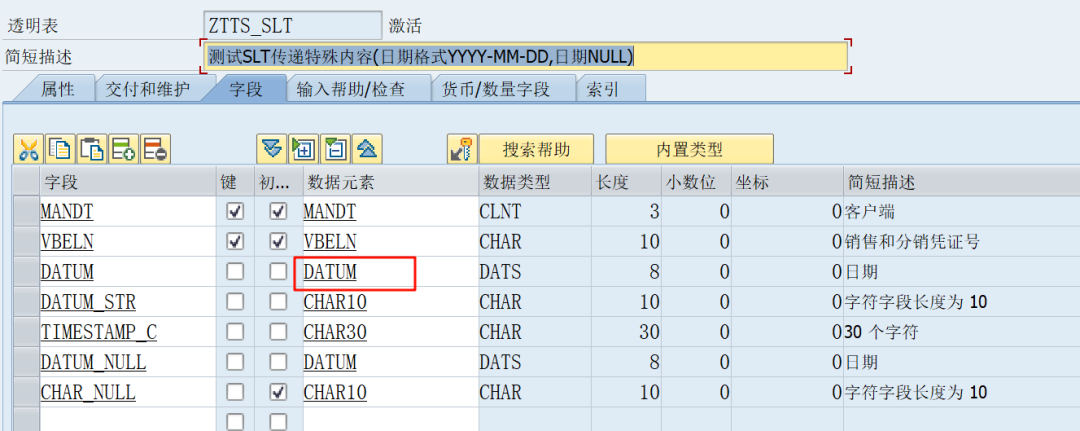Uncheck the initial values checkbox for VBELN

(278, 242)
